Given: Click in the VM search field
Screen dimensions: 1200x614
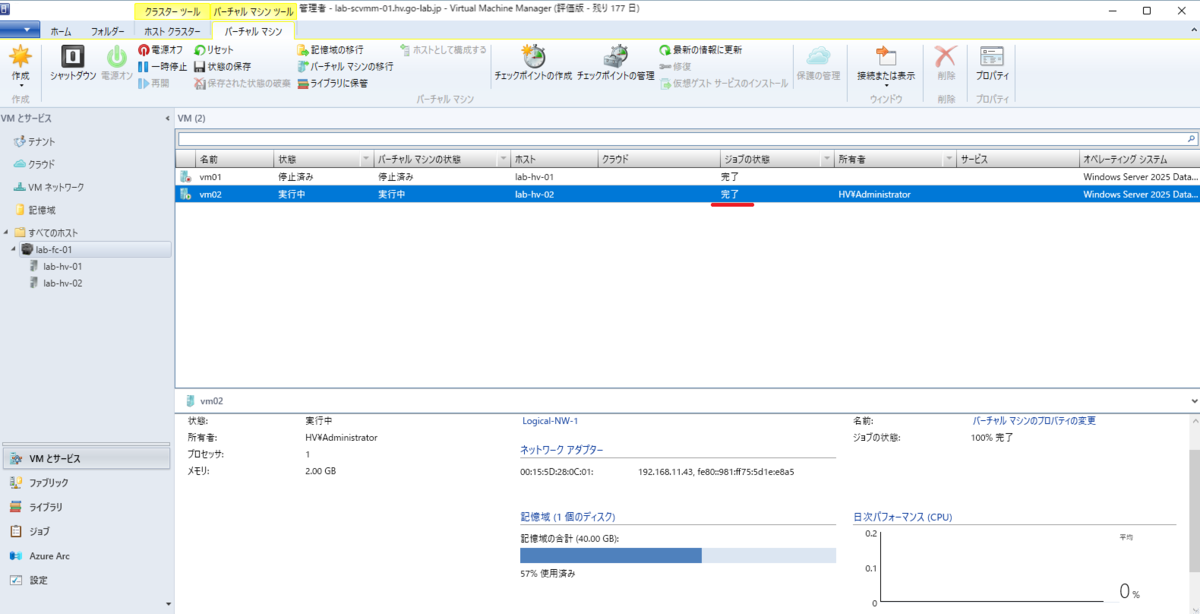Looking at the screenshot, I should pyautogui.click(x=680, y=139).
